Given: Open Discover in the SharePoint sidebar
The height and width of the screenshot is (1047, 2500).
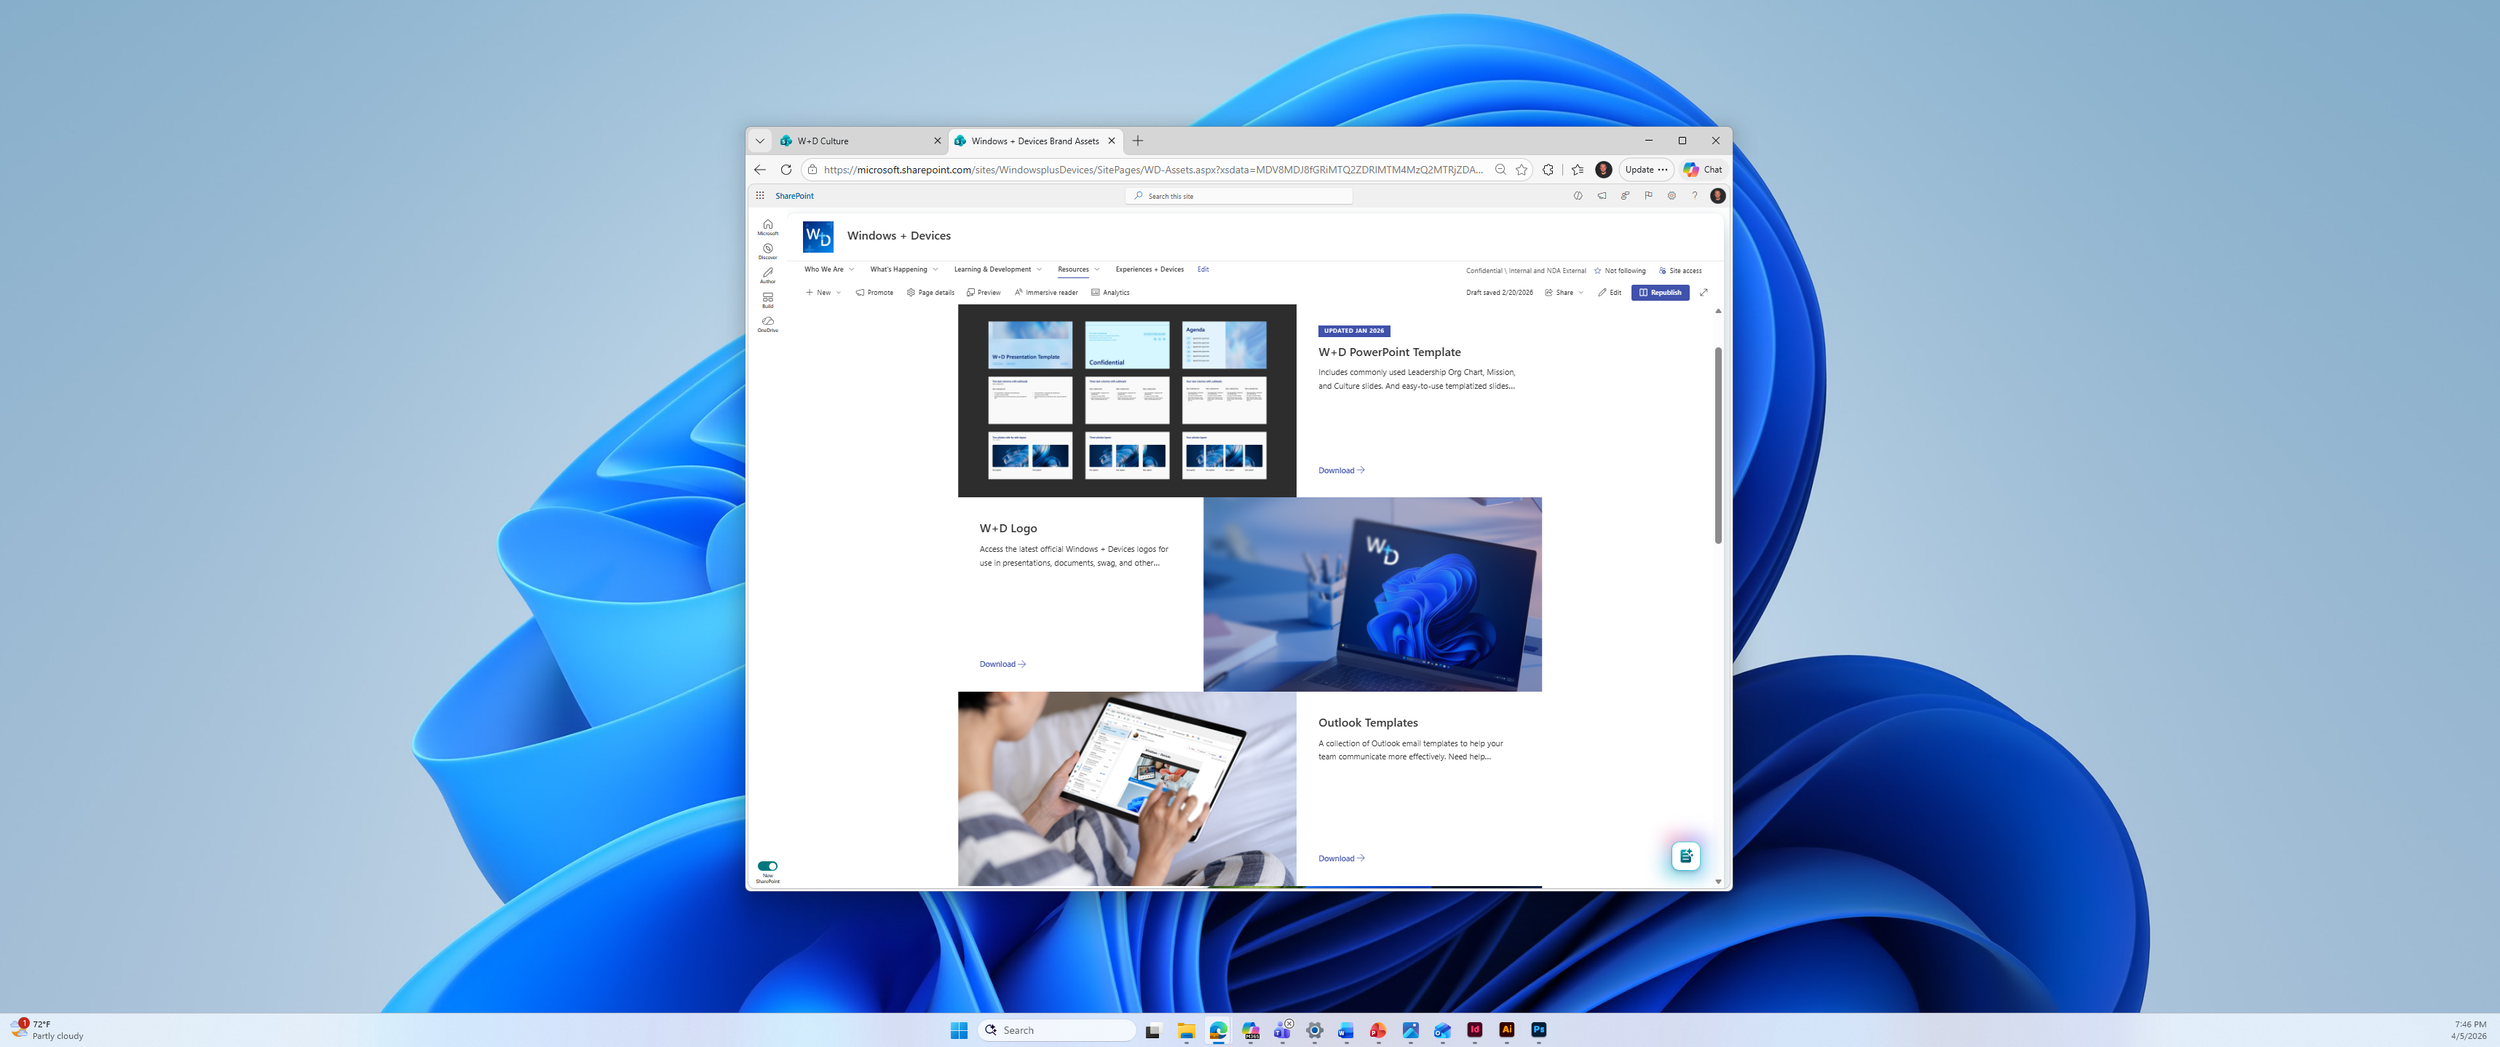Looking at the screenshot, I should tap(767, 251).
